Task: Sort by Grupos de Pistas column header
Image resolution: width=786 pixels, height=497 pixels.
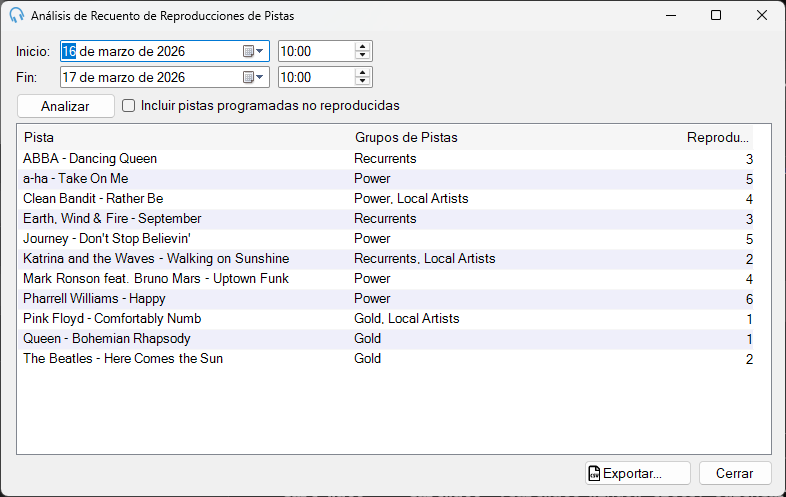Action: coord(516,137)
